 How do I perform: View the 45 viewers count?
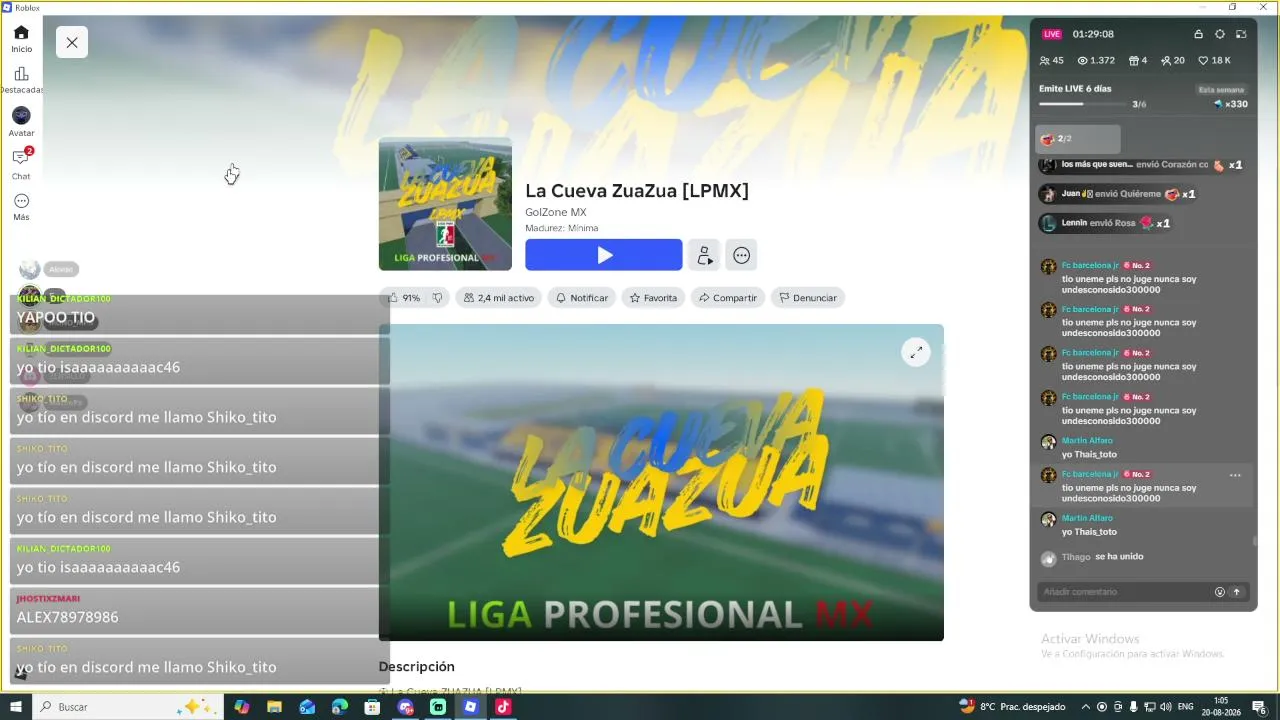click(1052, 61)
